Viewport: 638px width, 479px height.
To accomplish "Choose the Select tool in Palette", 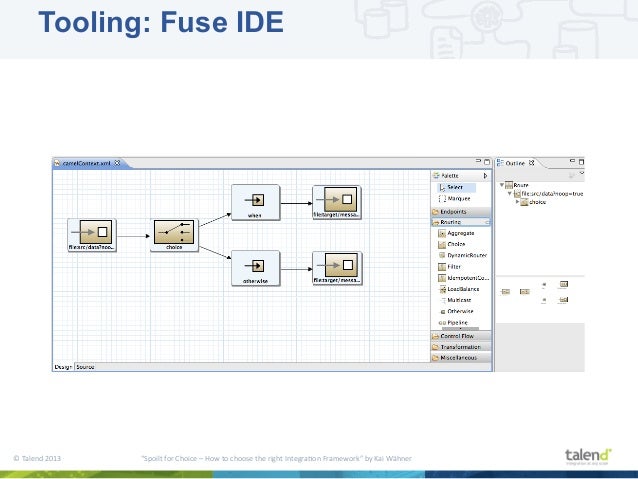I will coord(456,187).
